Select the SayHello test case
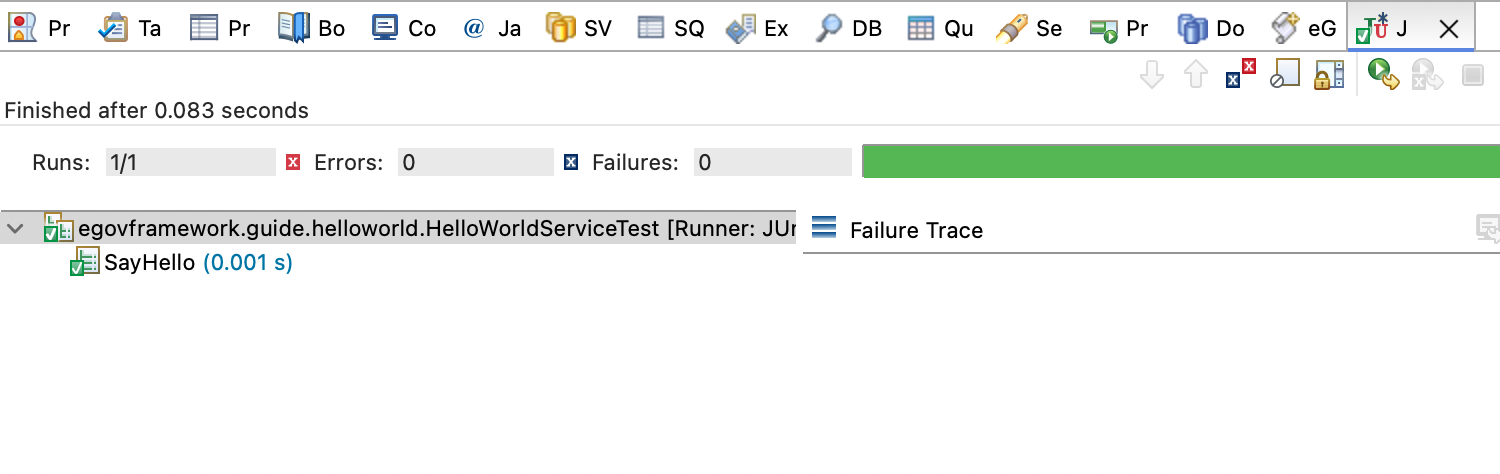 coord(150,264)
